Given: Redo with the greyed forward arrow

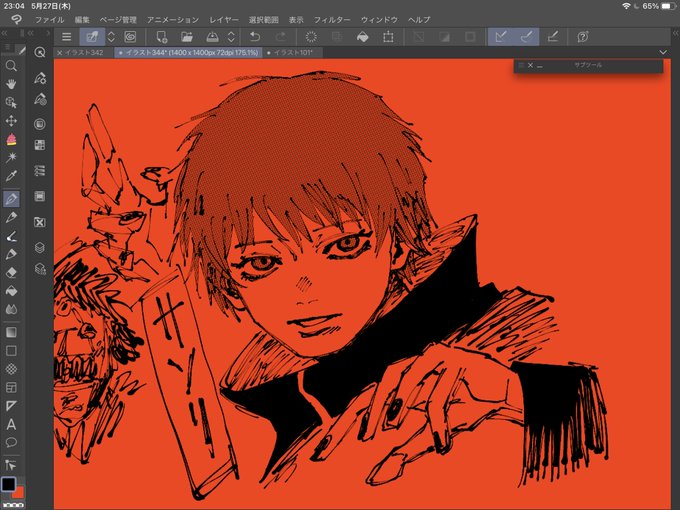Looking at the screenshot, I should (x=281, y=37).
